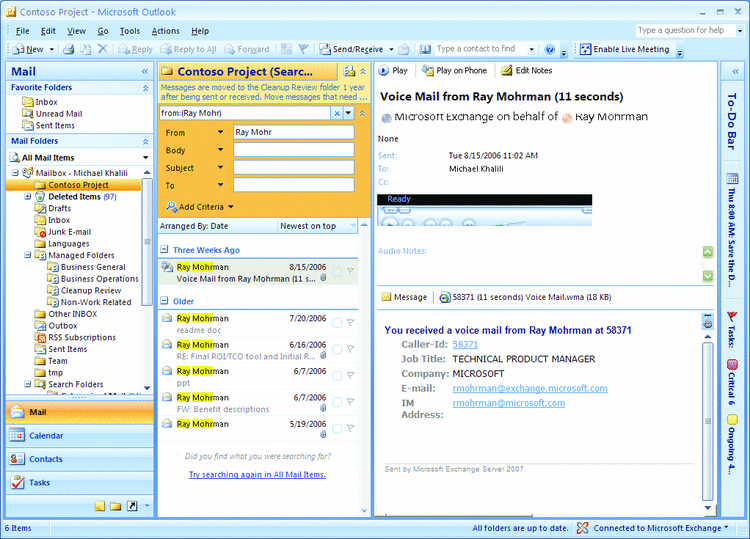Click Try searching again in All Mail Items
Screen dimensions: 750x539
pyautogui.click(x=257, y=475)
